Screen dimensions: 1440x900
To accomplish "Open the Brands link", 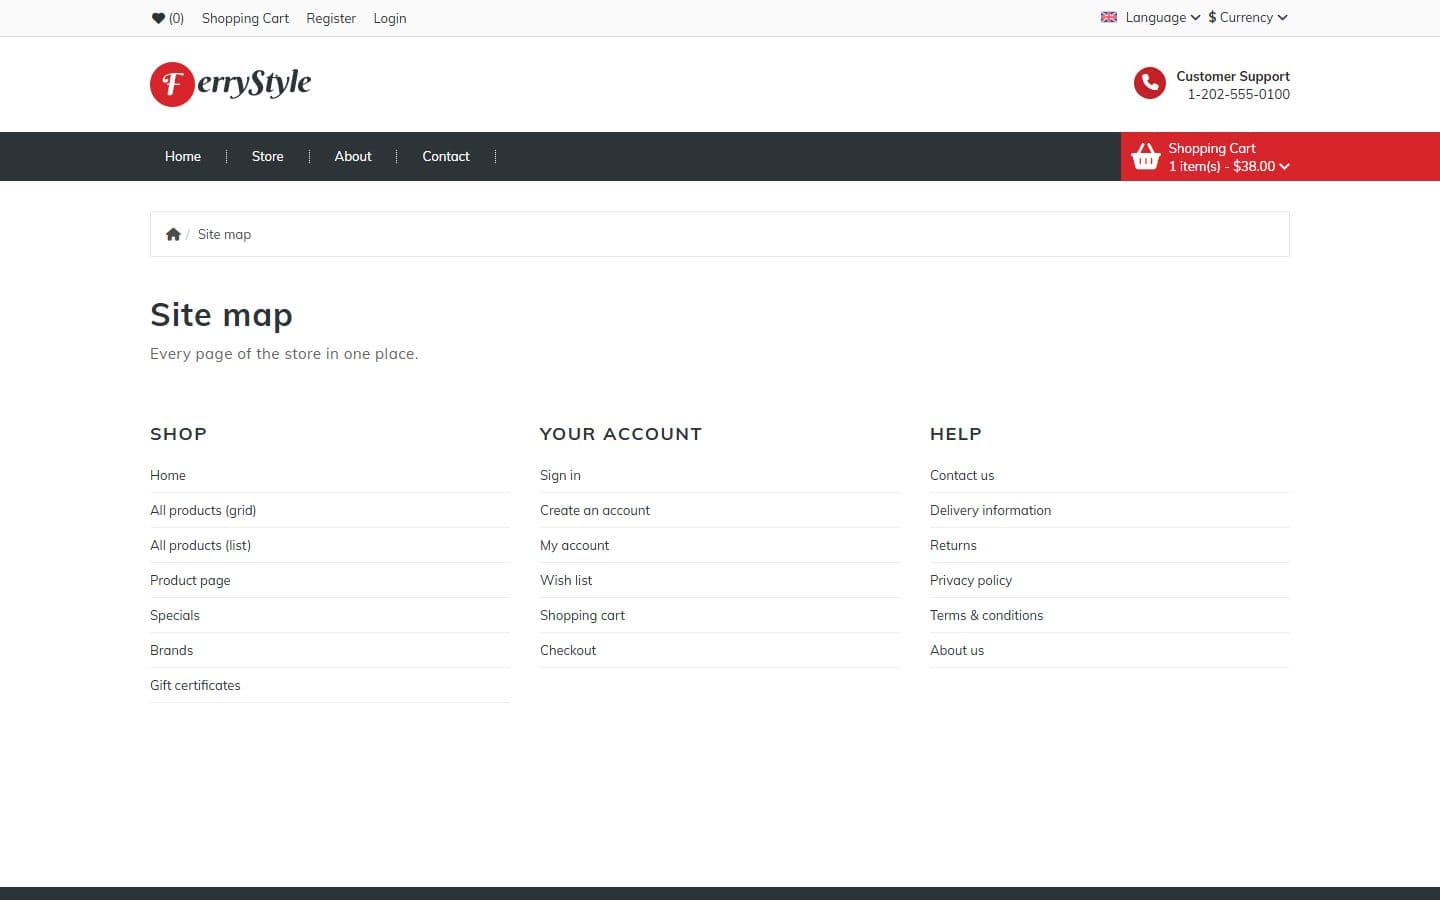I will 171,650.
